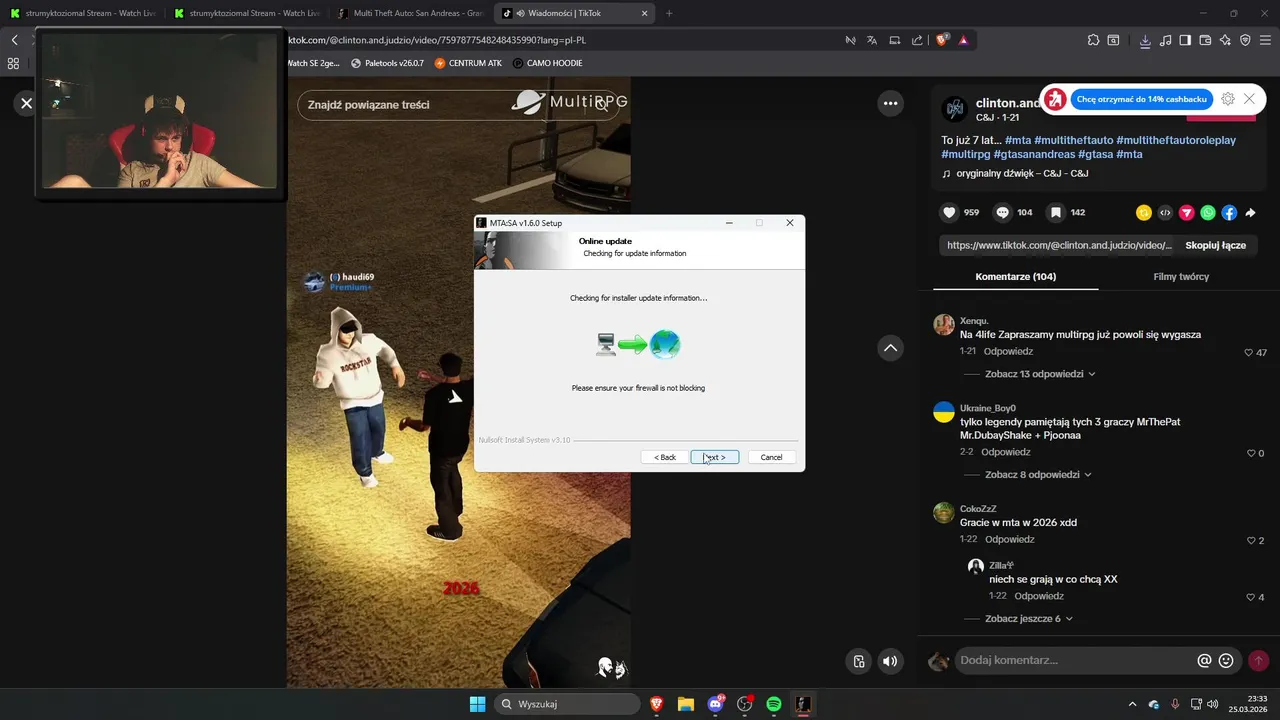The height and width of the screenshot is (720, 1280).
Task: Click the Brave Shields lion icon
Action: point(942,40)
